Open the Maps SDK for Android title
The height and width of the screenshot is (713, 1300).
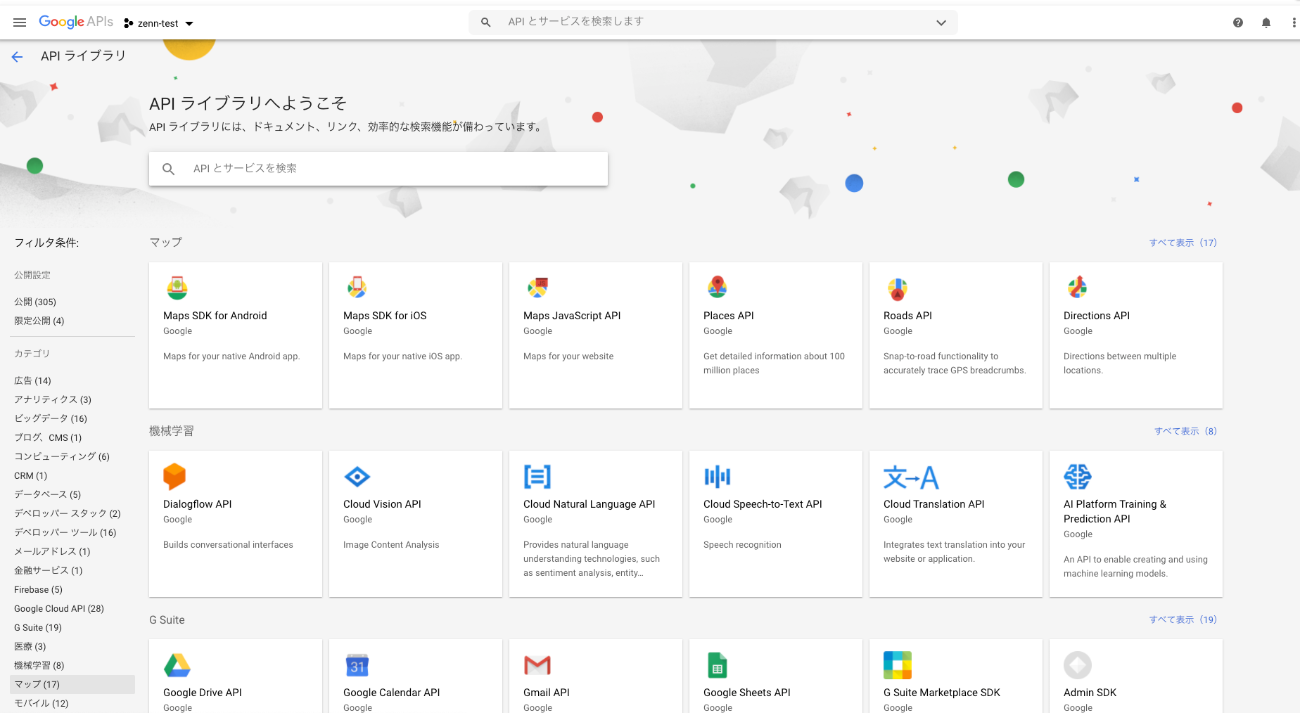(x=215, y=316)
